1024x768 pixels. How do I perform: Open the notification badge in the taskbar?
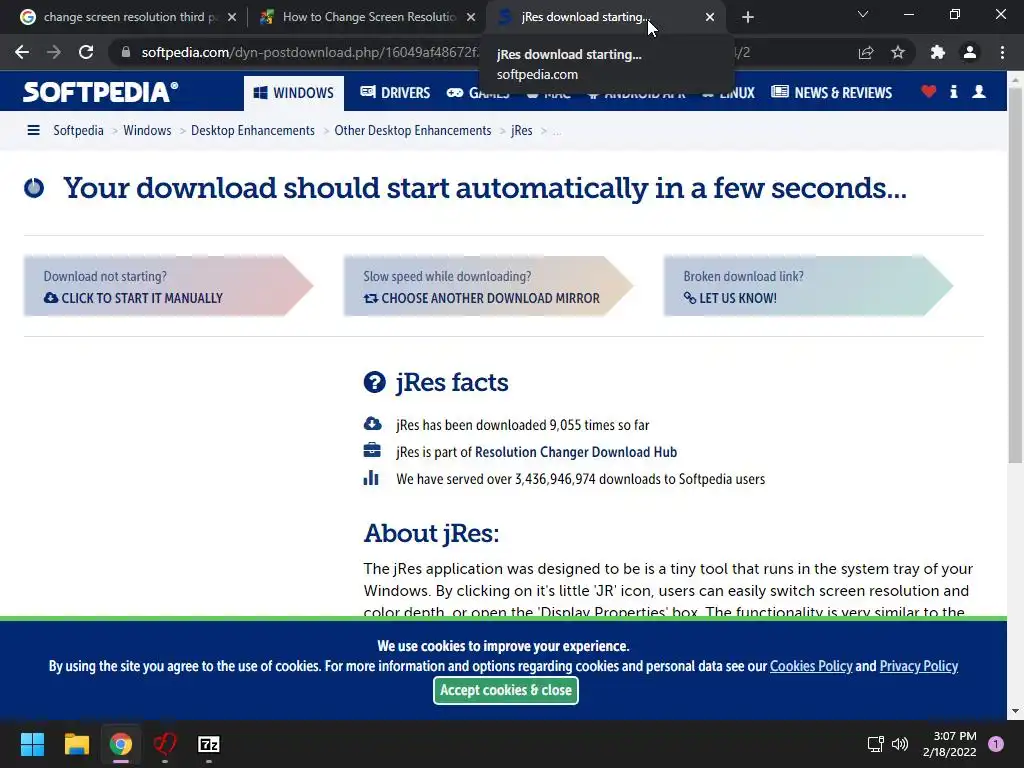pyautogui.click(x=995, y=744)
